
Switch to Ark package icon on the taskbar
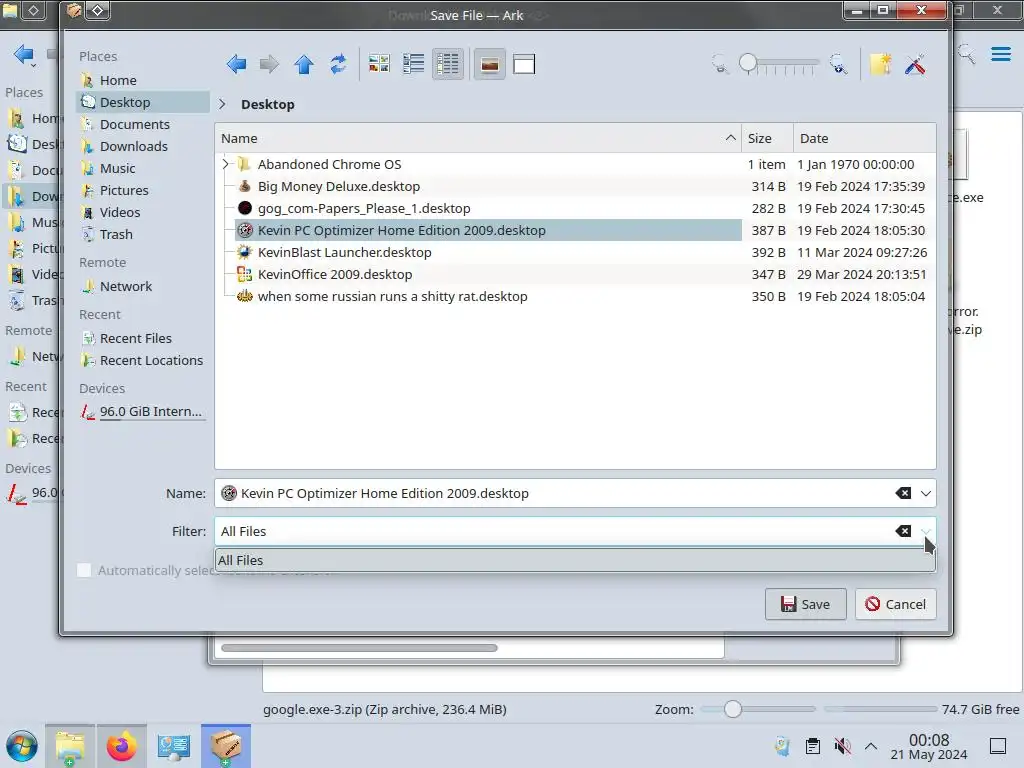click(225, 746)
